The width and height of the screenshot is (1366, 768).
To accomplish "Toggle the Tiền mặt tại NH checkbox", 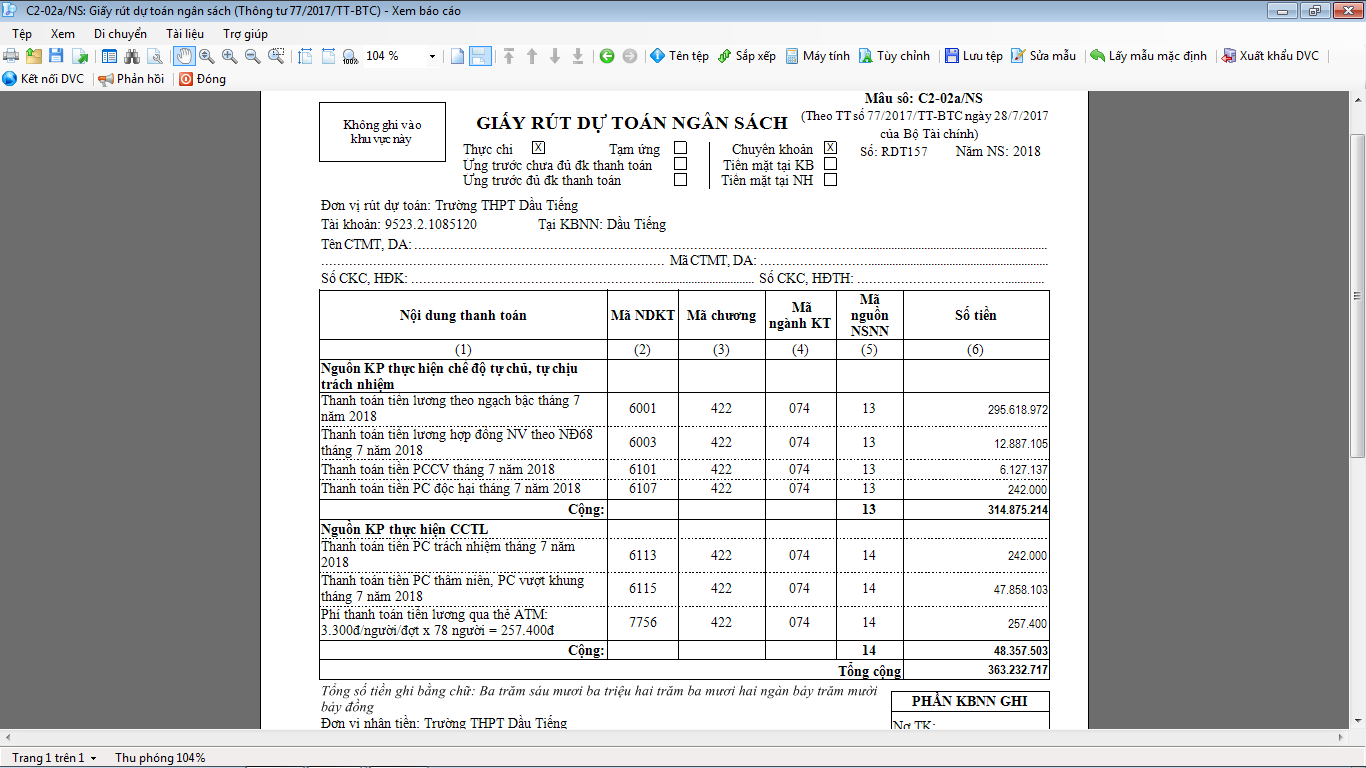I will coord(830,180).
